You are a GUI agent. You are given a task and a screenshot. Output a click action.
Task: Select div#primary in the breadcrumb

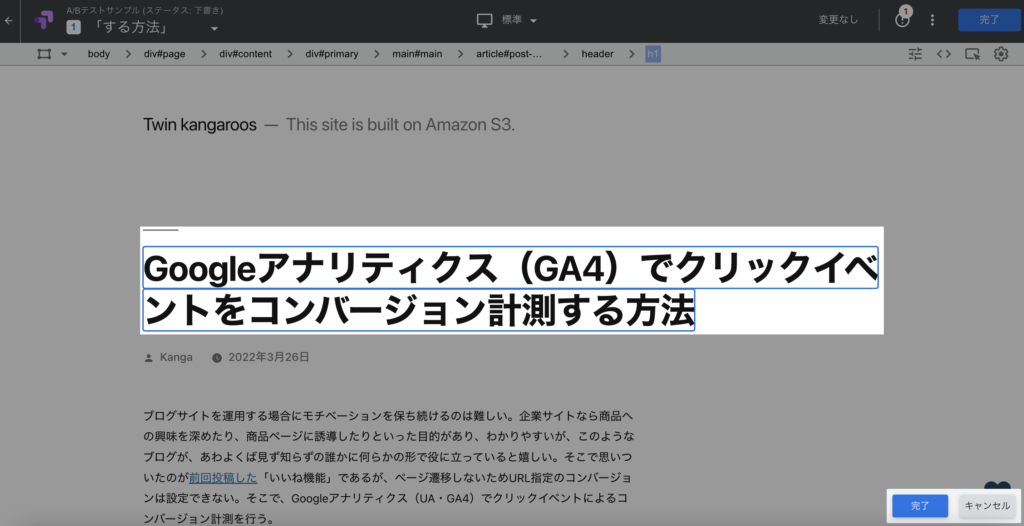point(332,54)
